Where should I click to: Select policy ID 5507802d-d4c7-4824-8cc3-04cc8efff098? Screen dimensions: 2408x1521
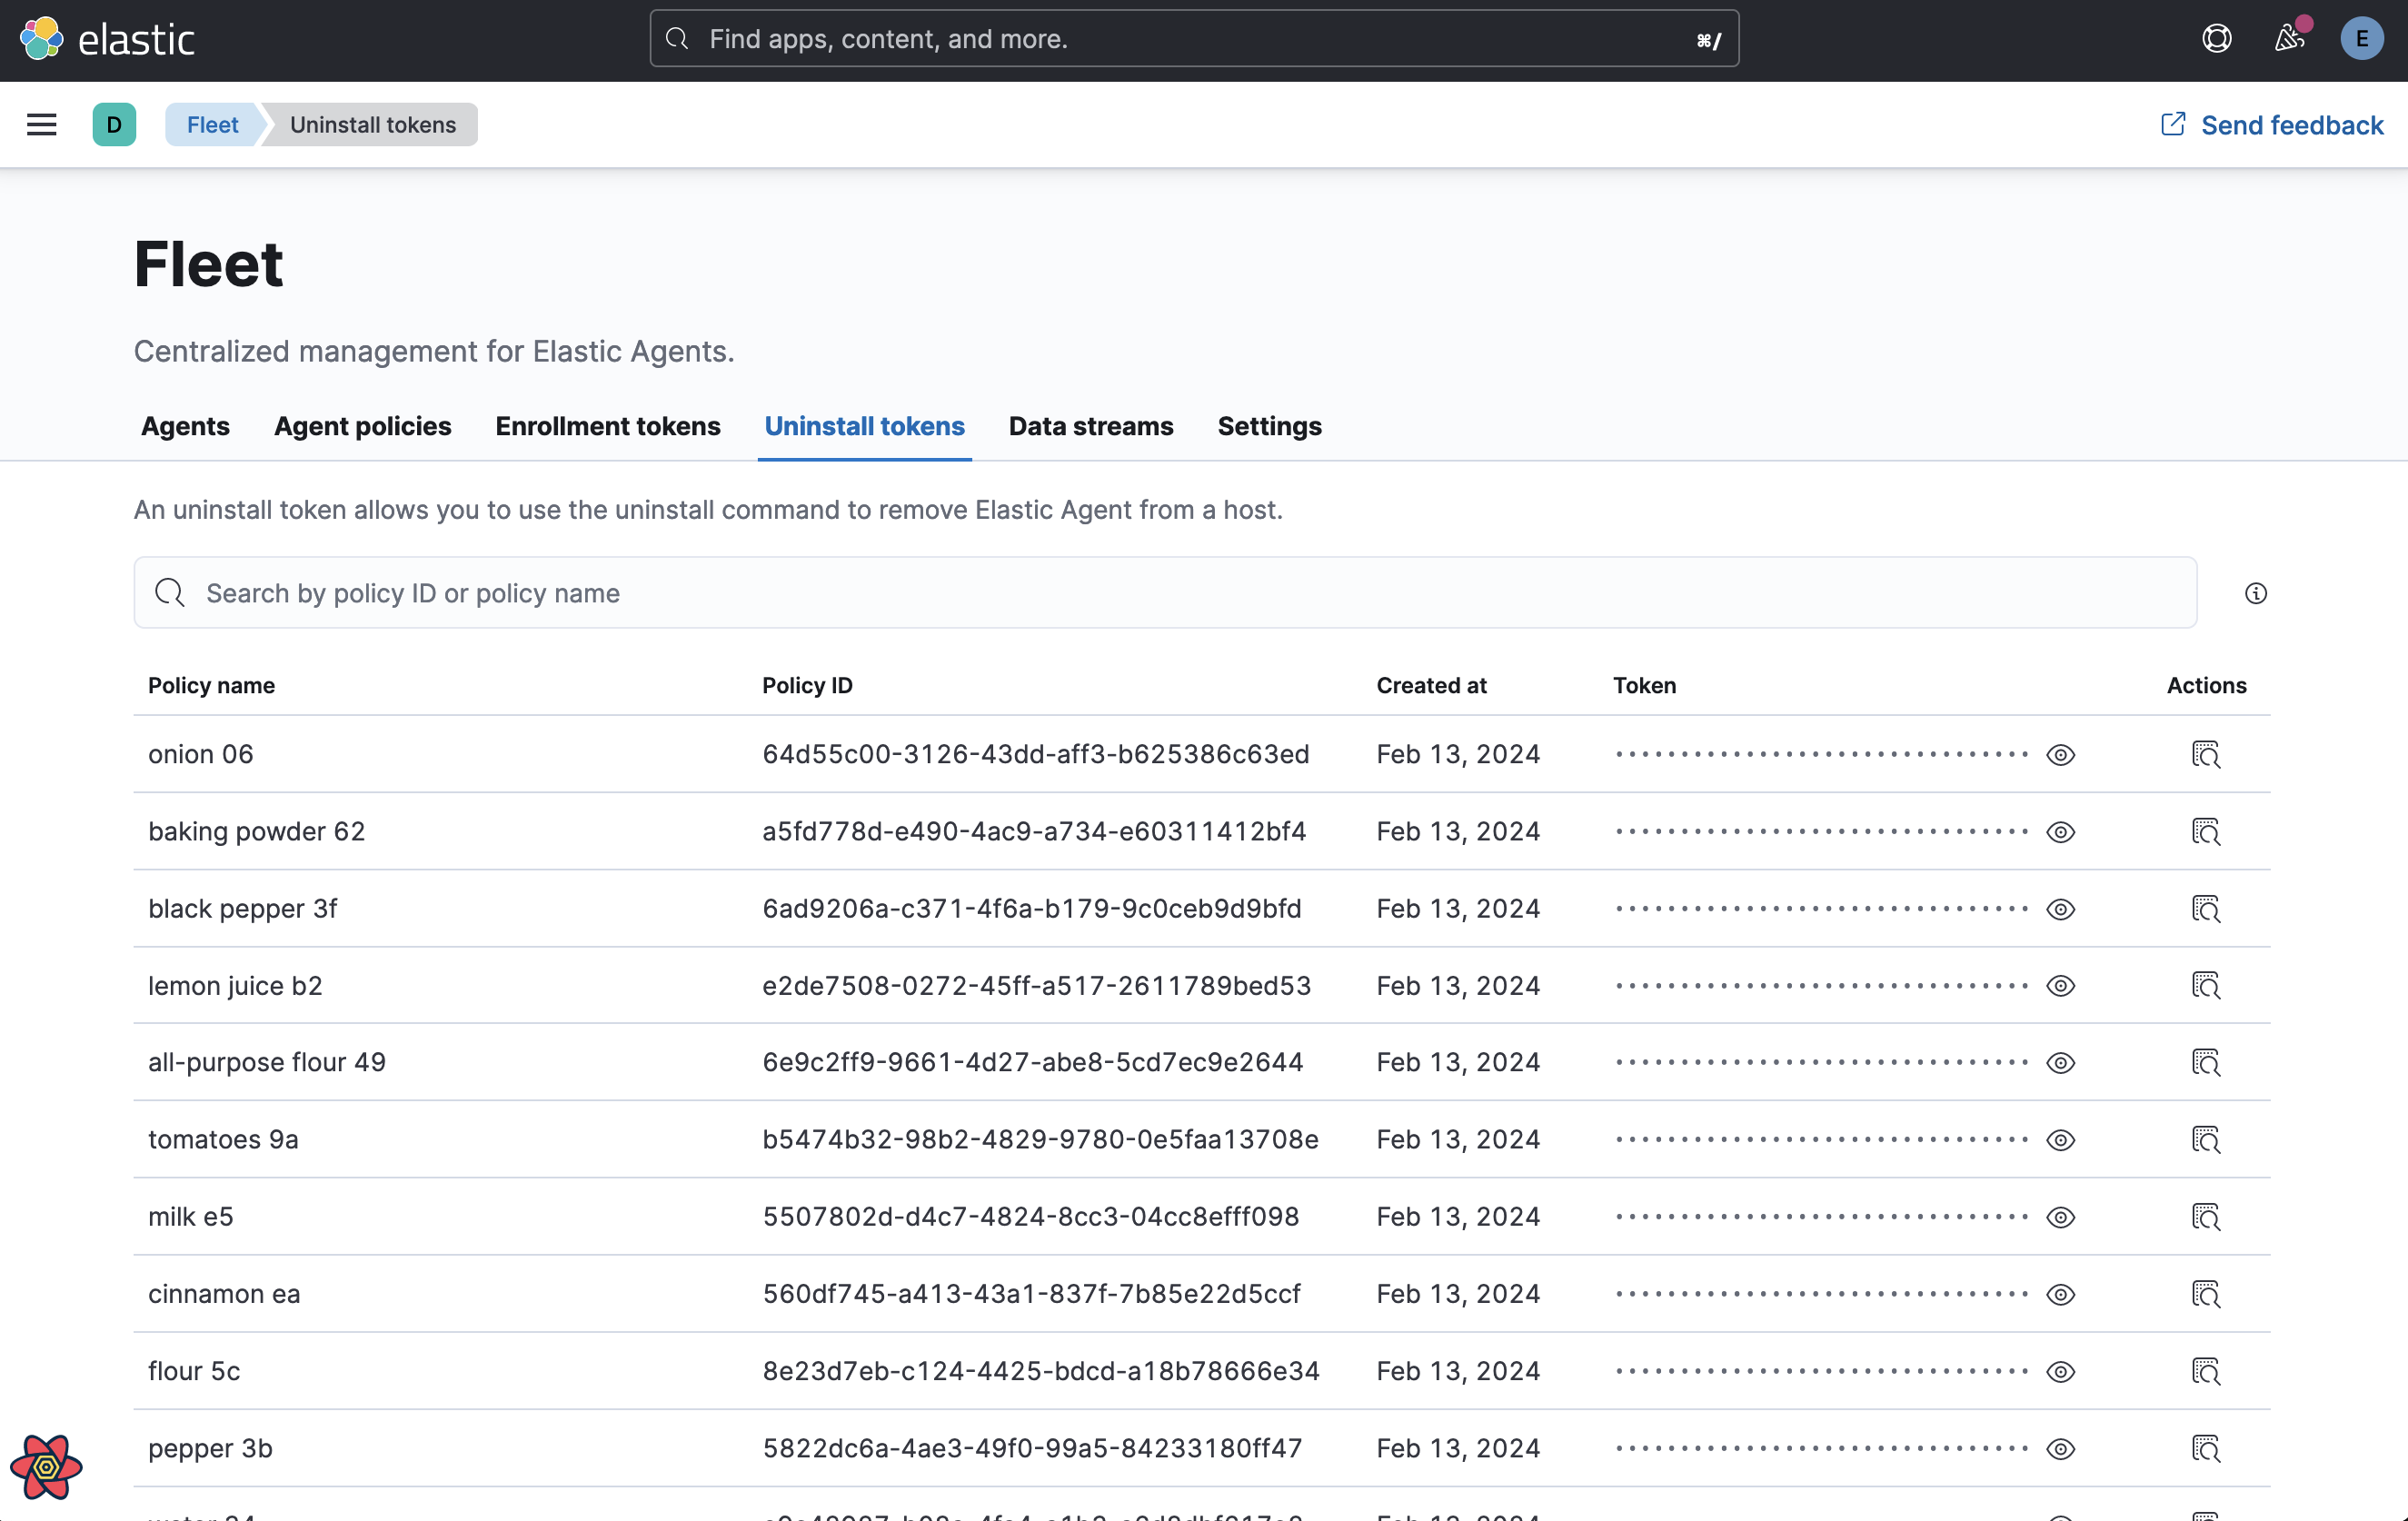1031,1216
